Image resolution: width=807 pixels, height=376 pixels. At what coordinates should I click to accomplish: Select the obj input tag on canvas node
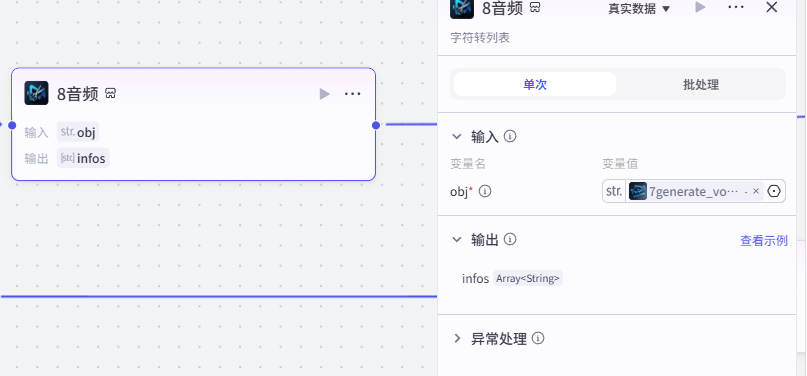pos(78,132)
